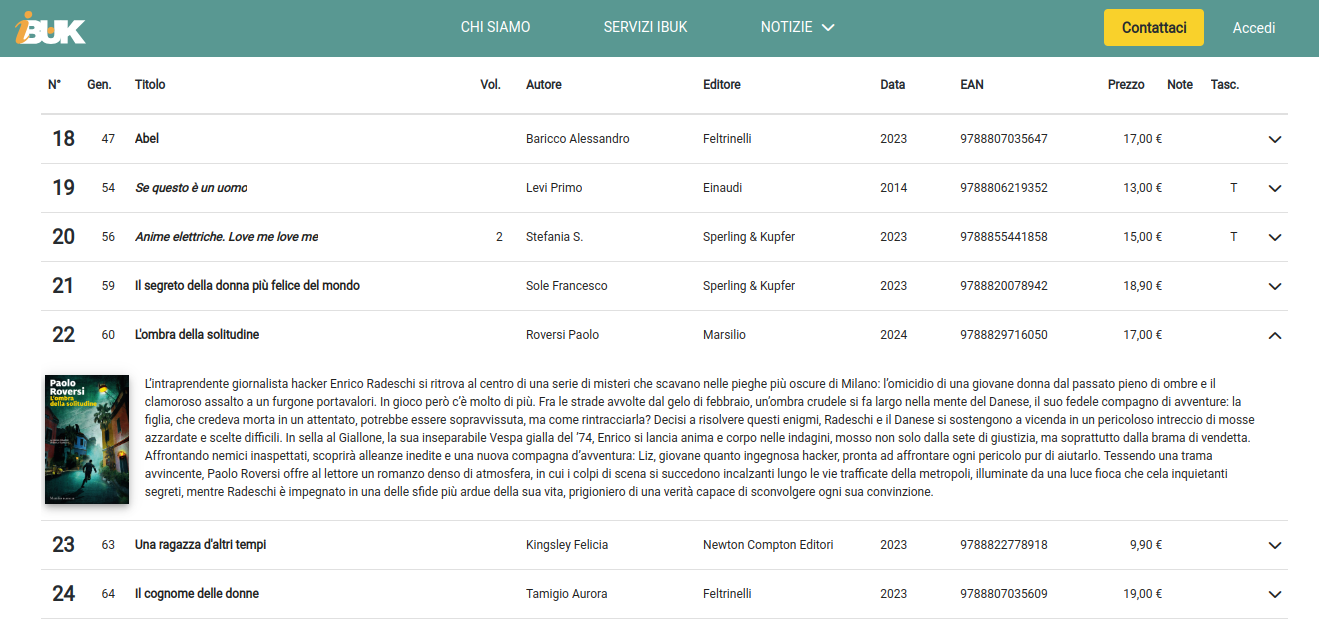Click the Vol. column header
The image size is (1319, 623).
(490, 85)
